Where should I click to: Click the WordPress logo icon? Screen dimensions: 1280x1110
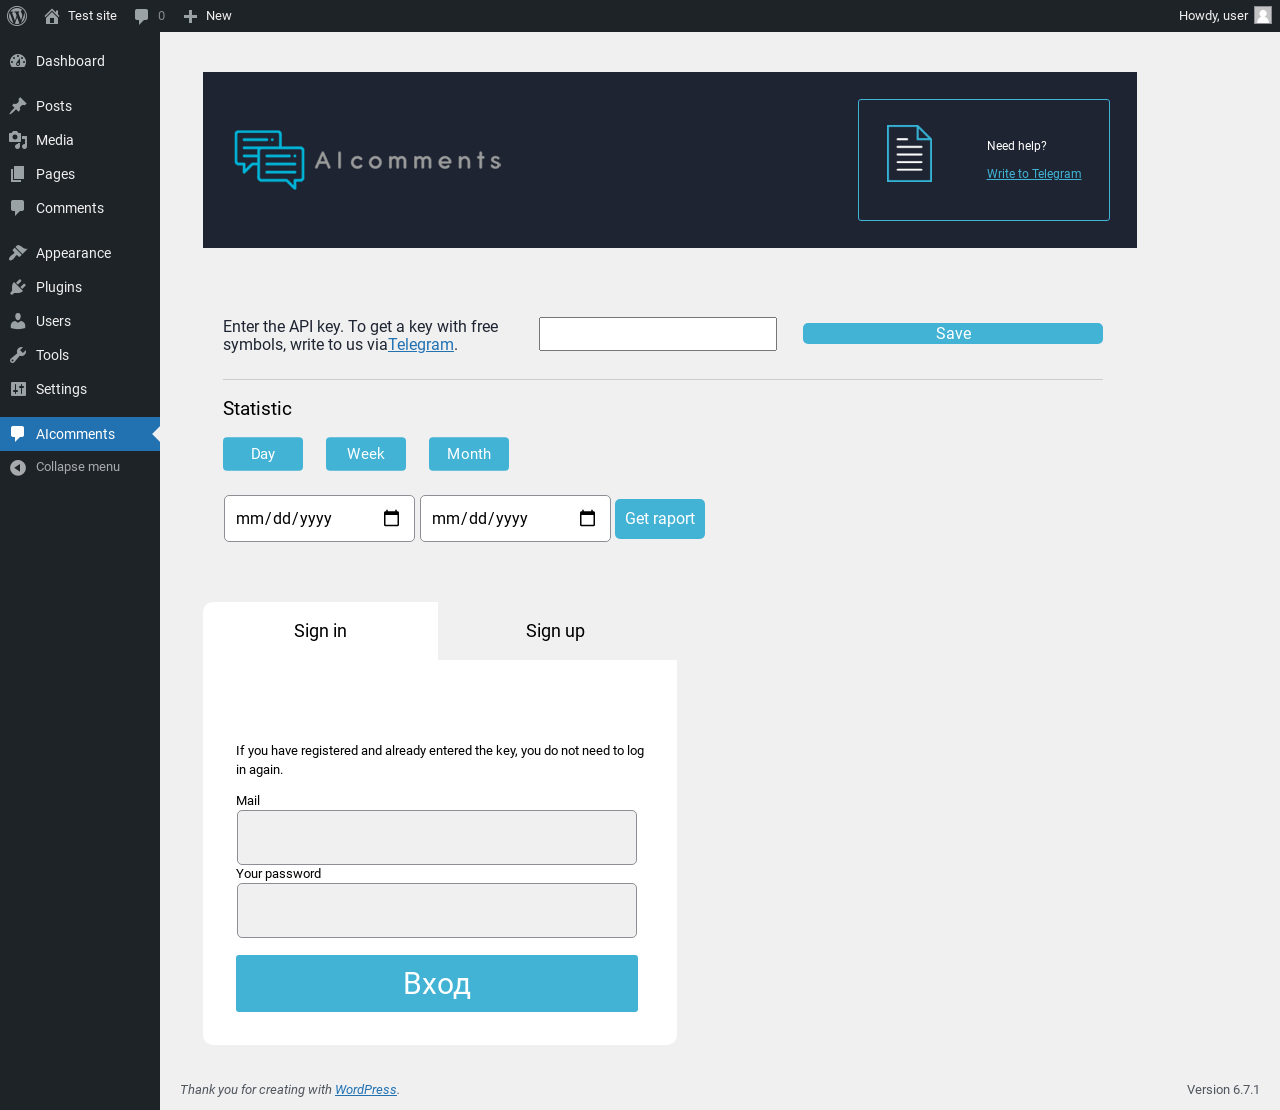17,16
